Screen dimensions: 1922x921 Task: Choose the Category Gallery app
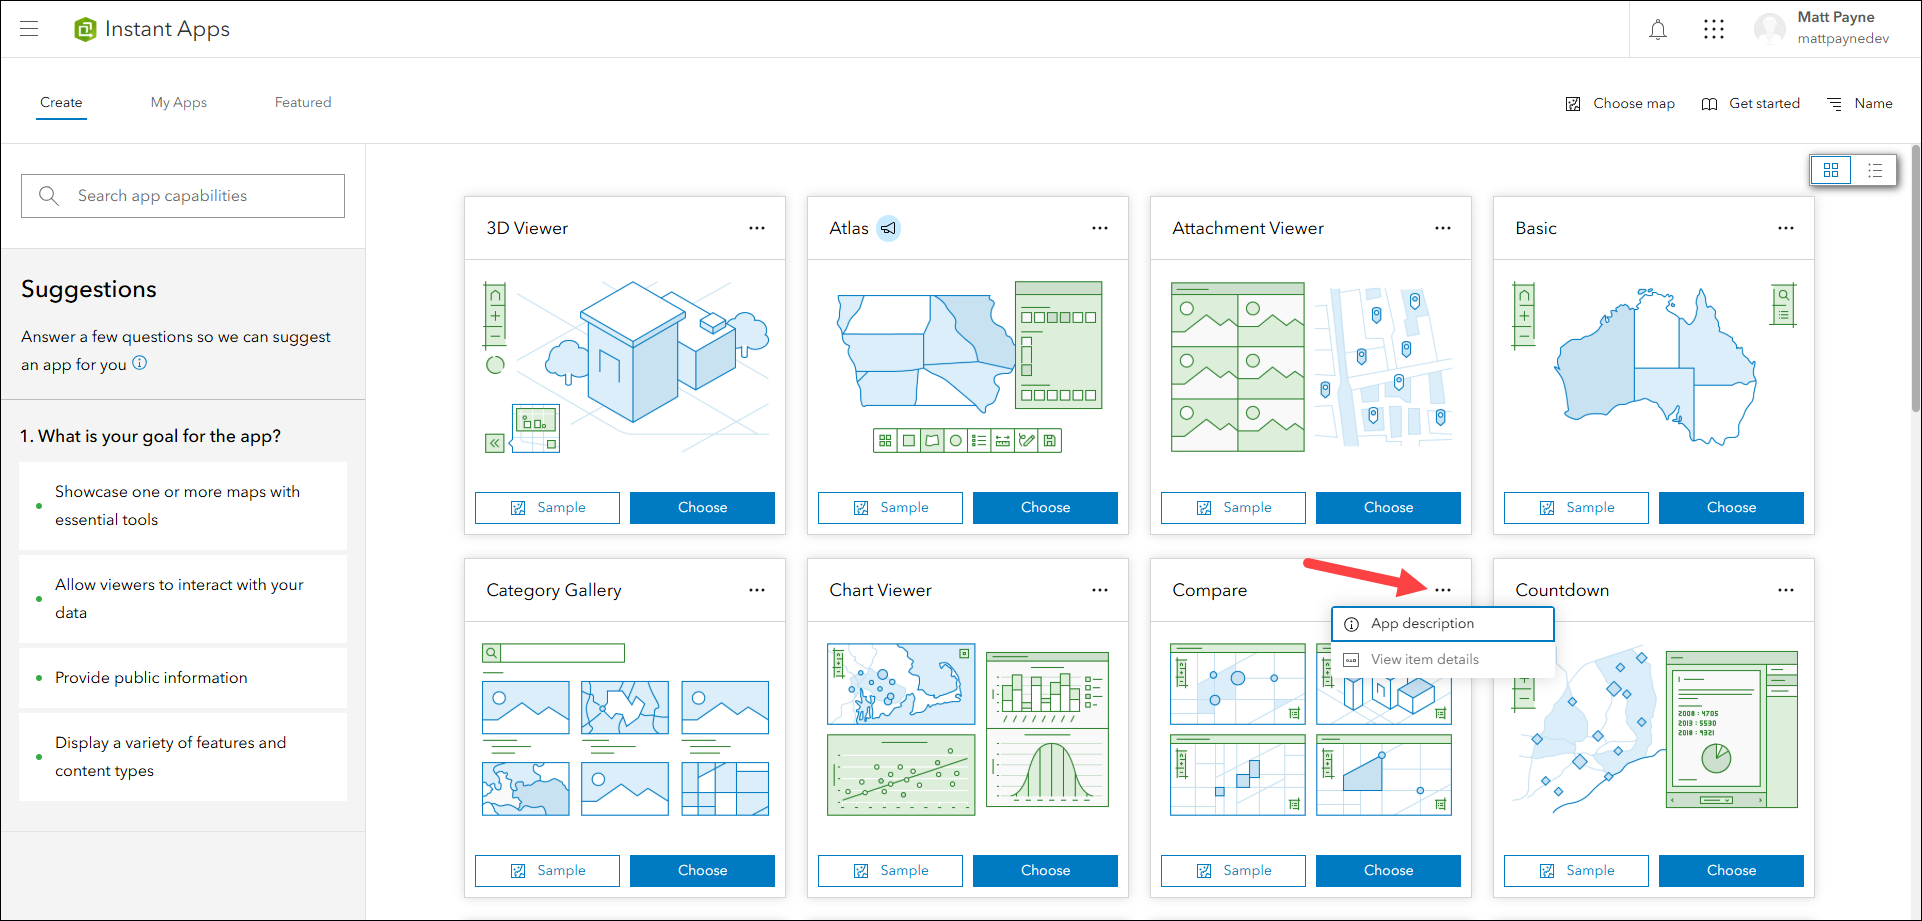point(702,871)
